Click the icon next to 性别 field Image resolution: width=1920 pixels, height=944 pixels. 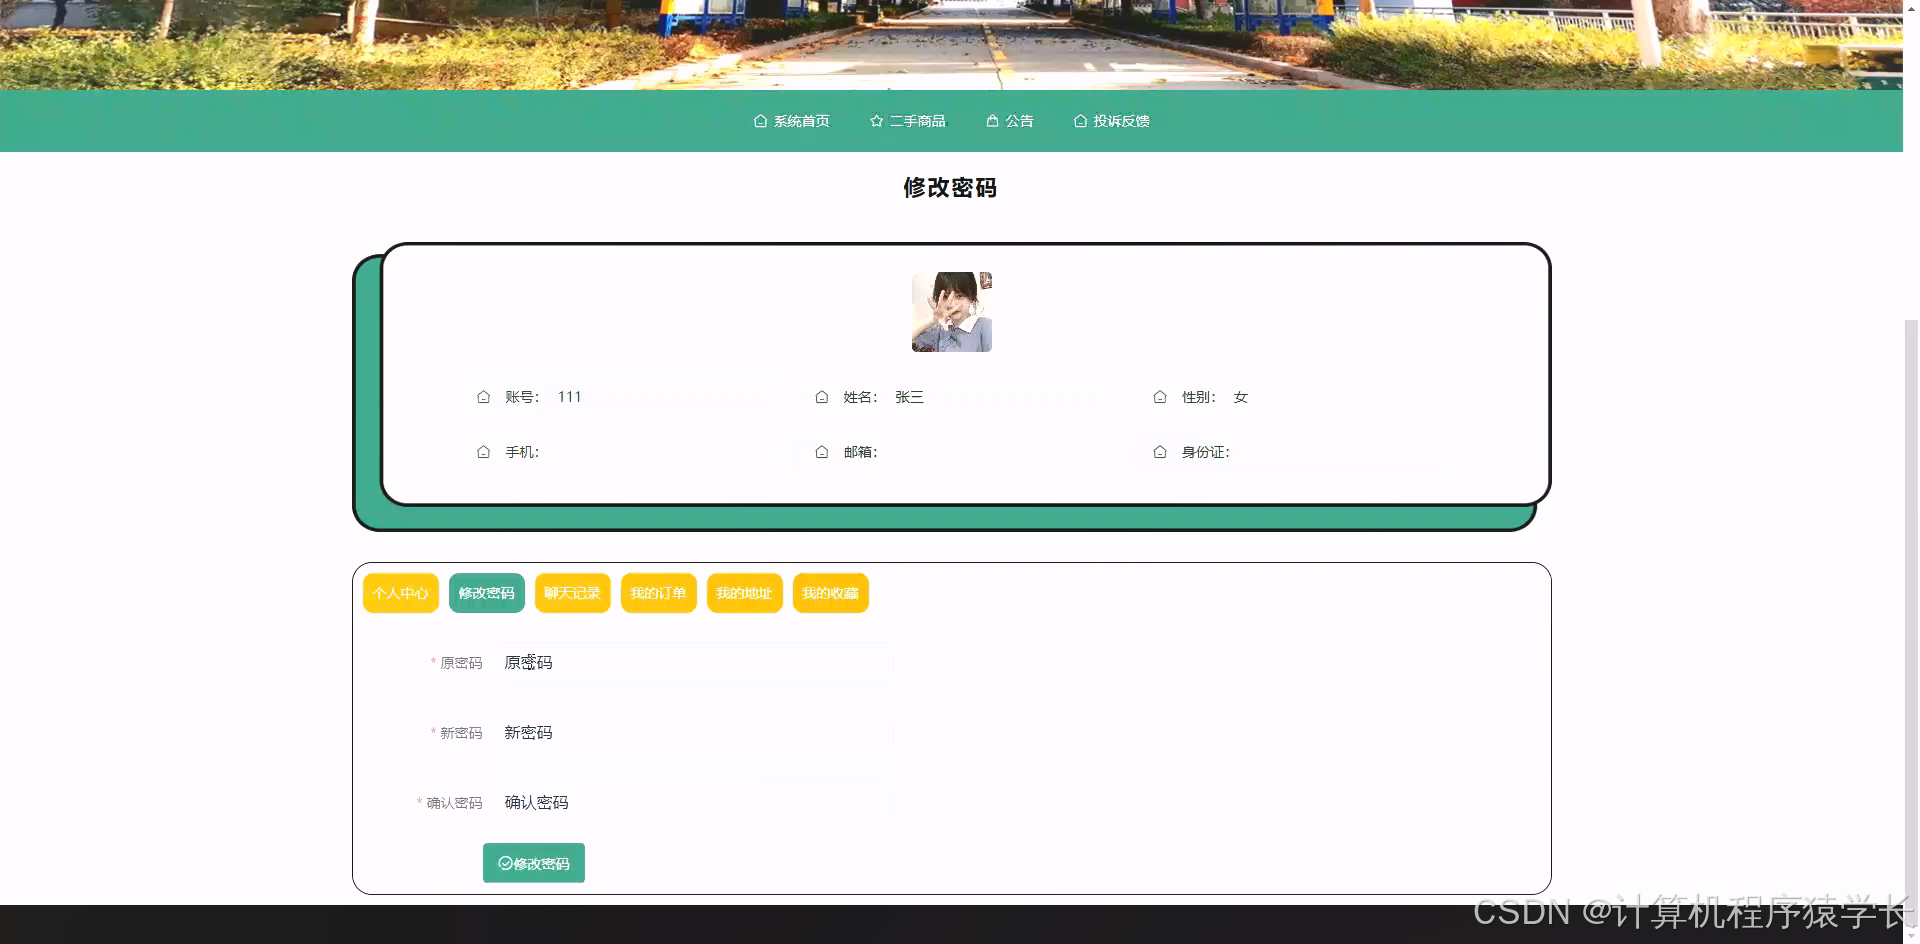[1160, 397]
